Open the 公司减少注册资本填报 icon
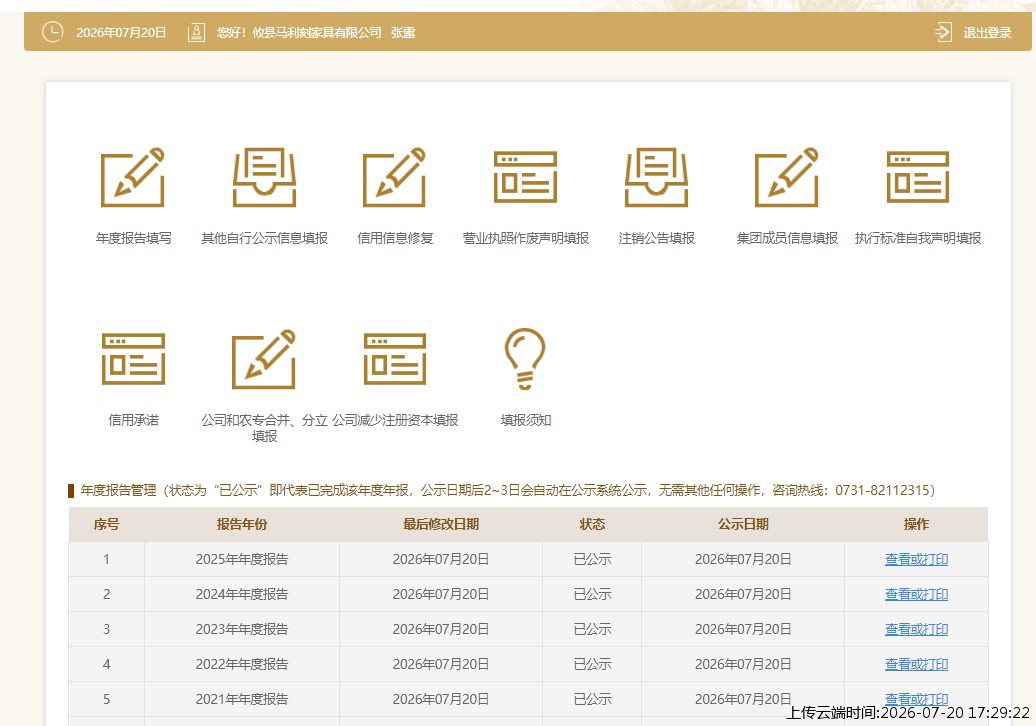Viewport: 1036px width, 726px height. [x=394, y=359]
